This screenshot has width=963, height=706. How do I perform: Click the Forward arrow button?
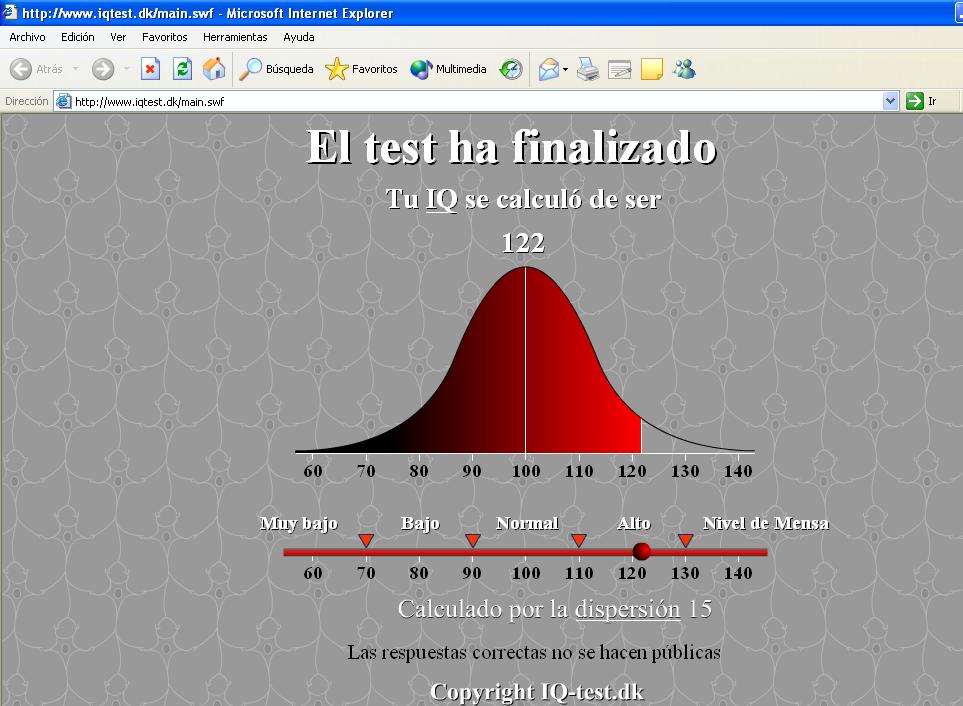pyautogui.click(x=103, y=69)
